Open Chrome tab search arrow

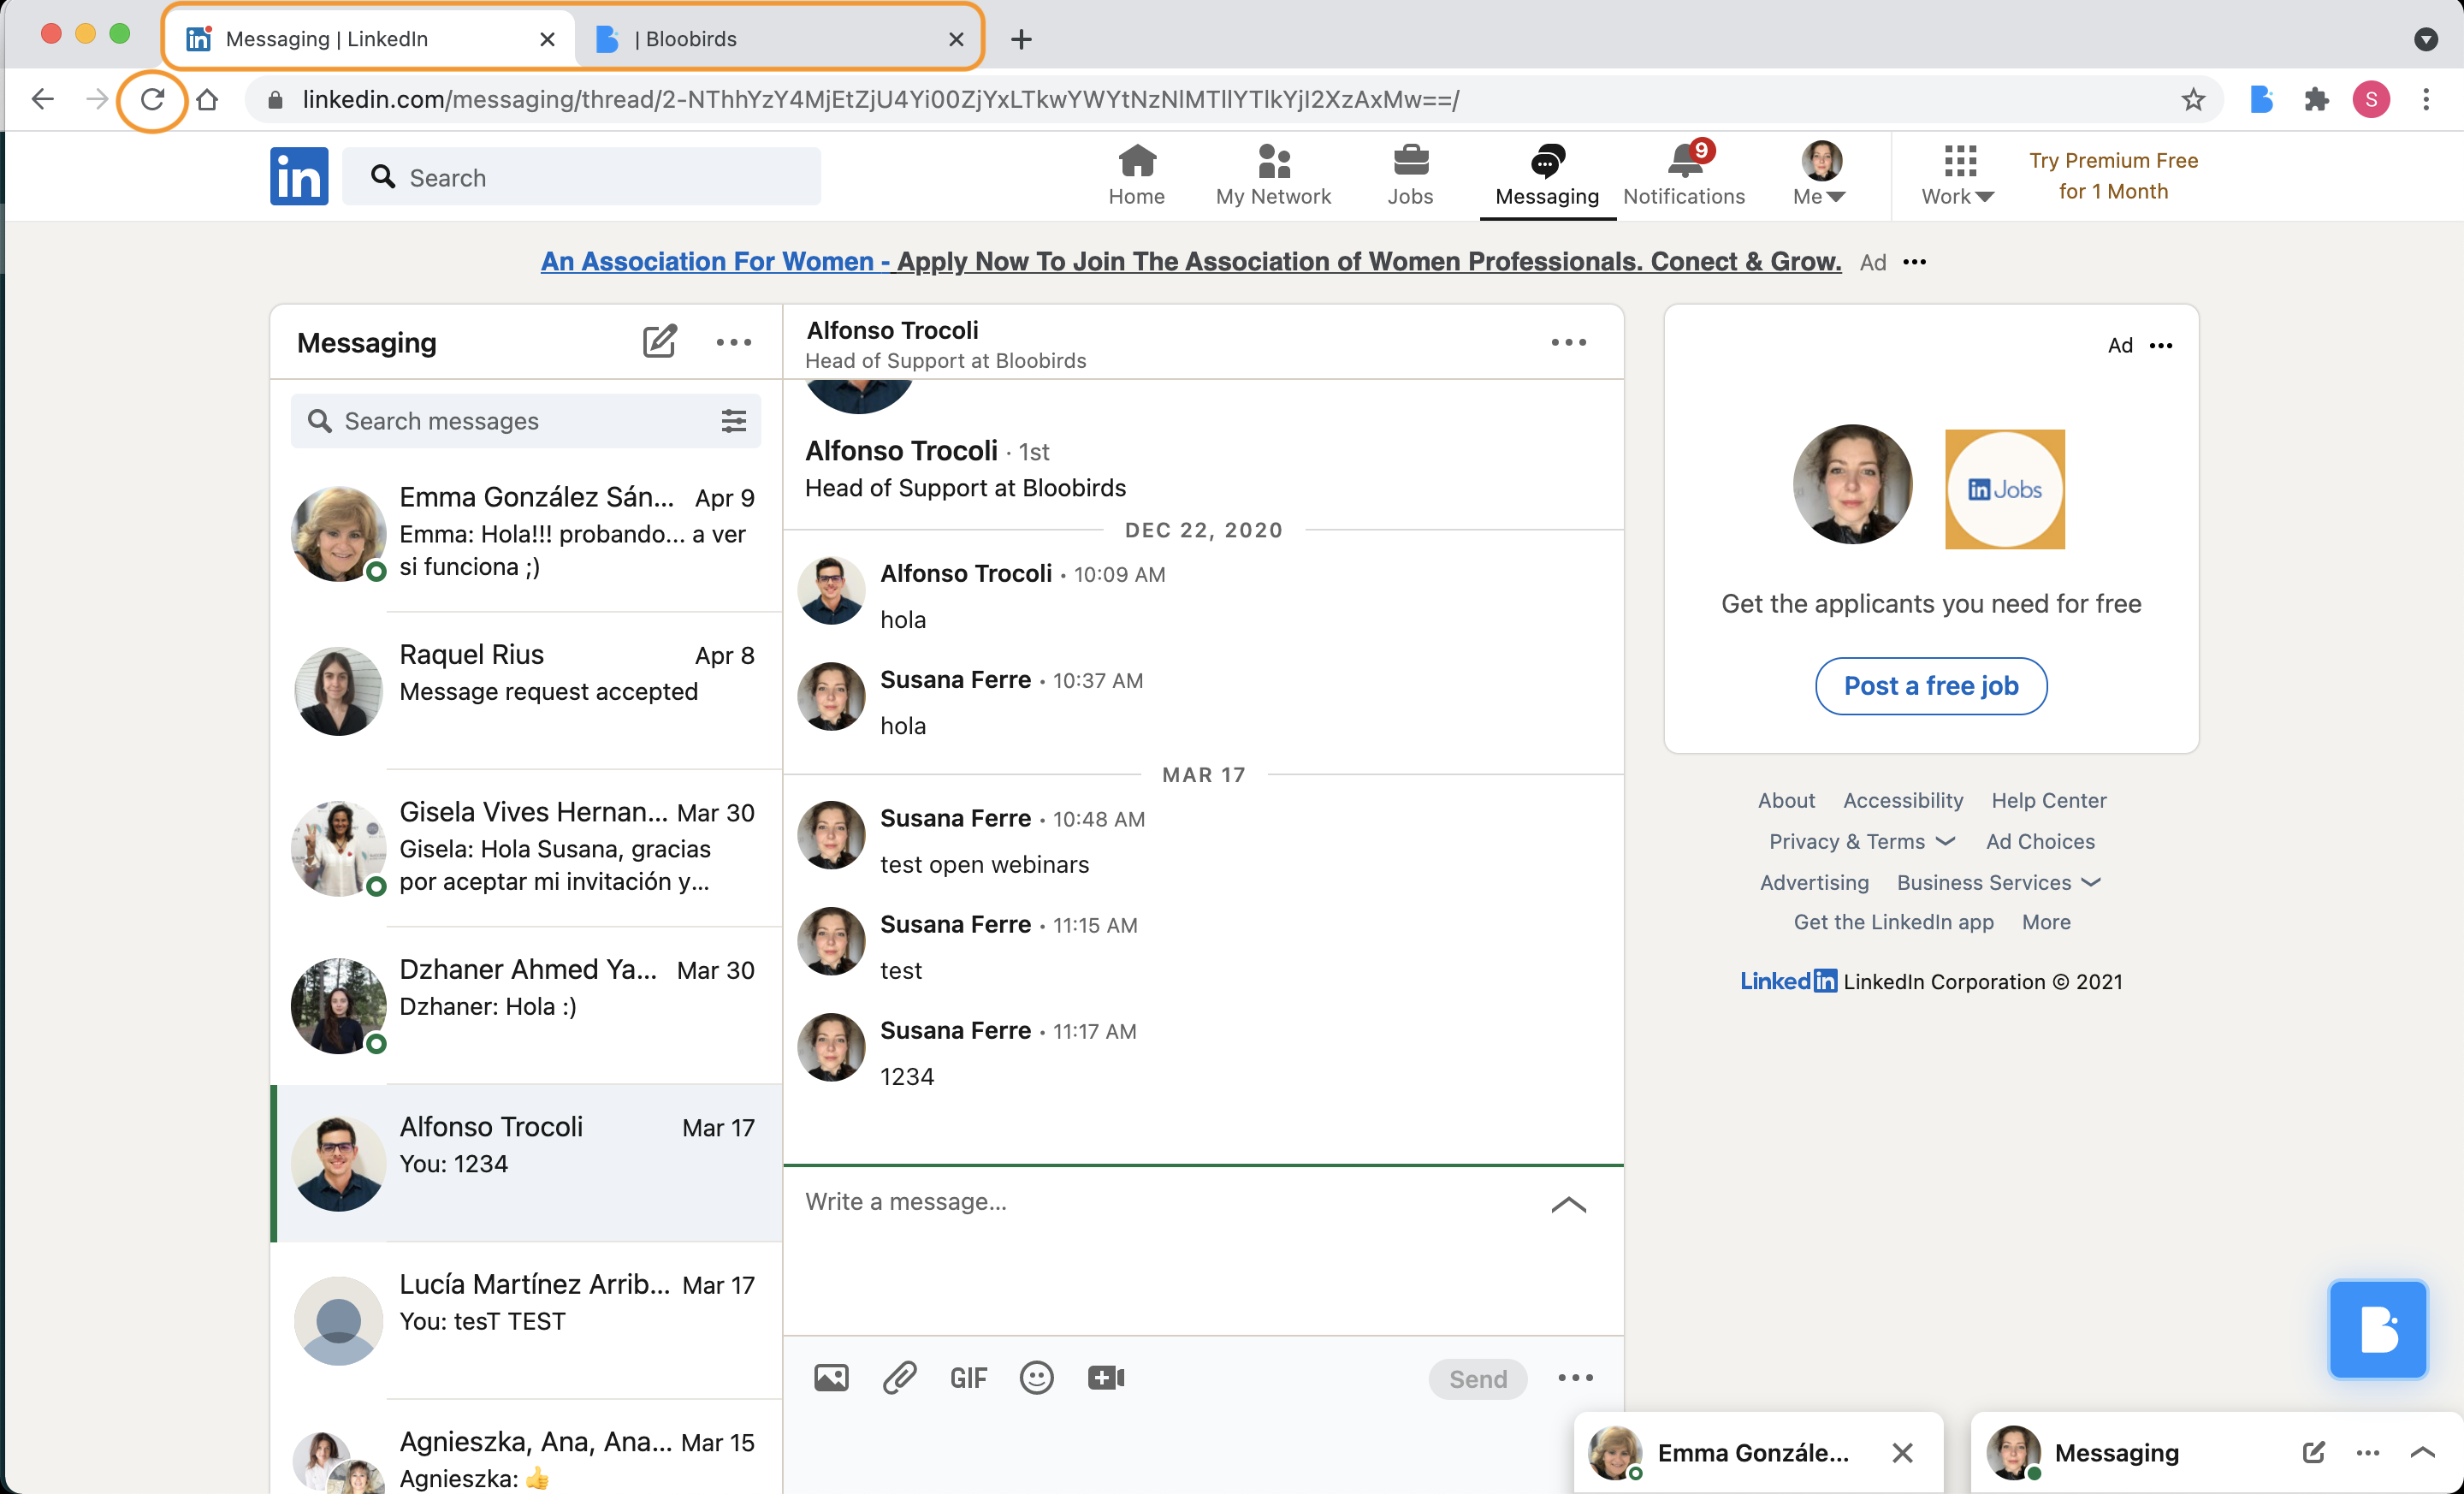pos(2425,39)
